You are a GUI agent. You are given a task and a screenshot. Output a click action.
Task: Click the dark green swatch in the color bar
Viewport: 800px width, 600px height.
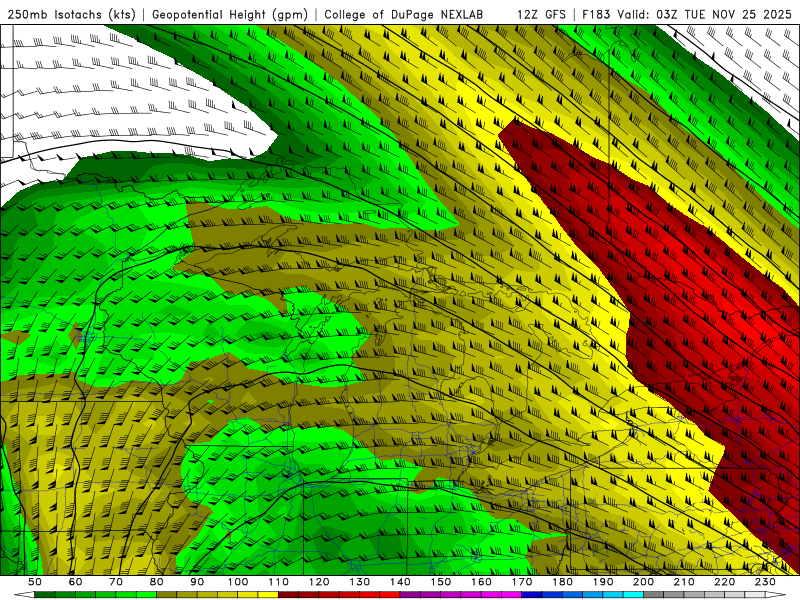coord(45,595)
